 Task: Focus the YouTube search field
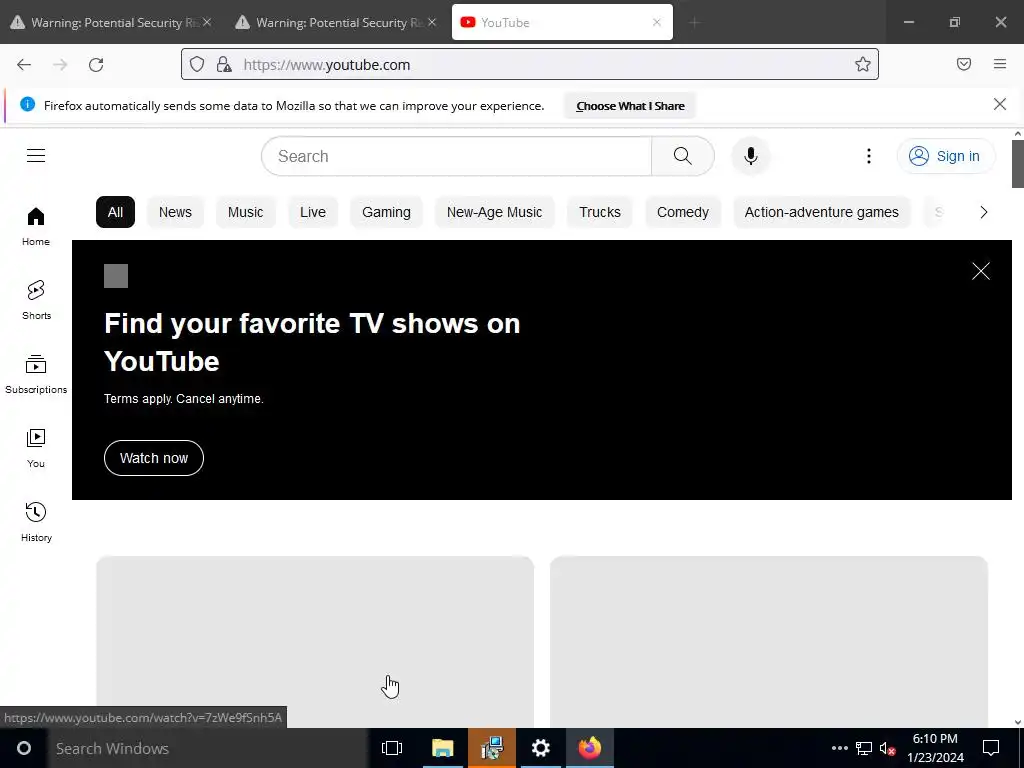pyautogui.click(x=456, y=156)
